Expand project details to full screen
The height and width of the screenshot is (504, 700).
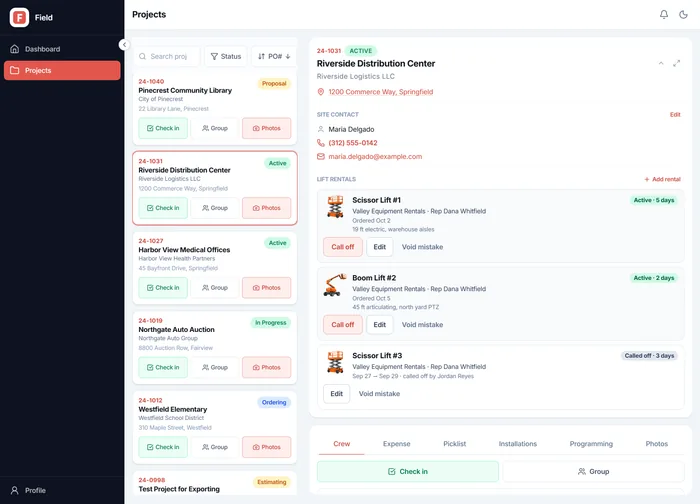[x=677, y=63]
